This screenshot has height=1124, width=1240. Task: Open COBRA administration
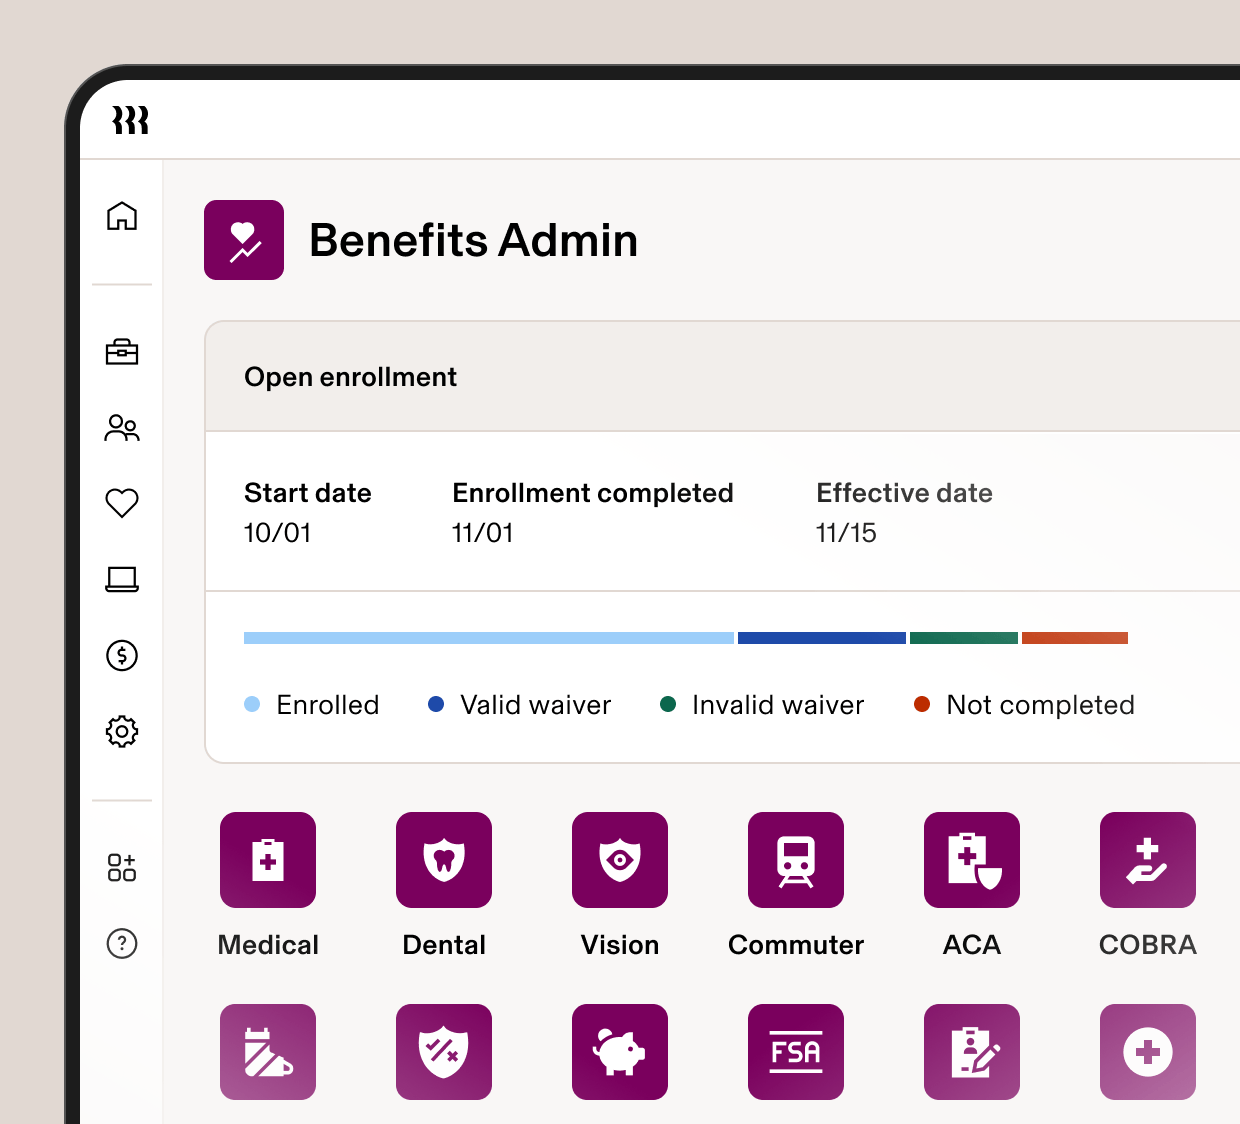[x=1147, y=860]
